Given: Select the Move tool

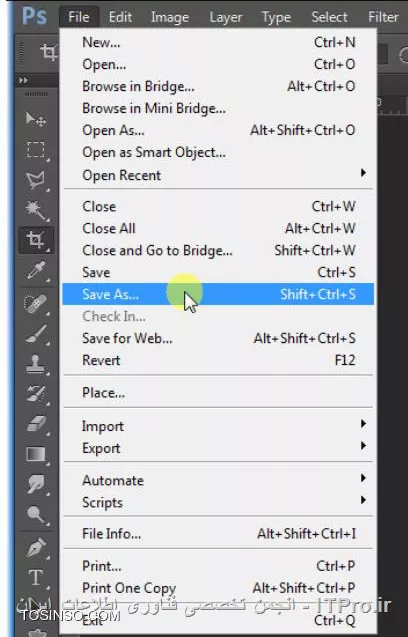Looking at the screenshot, I should (x=36, y=119).
